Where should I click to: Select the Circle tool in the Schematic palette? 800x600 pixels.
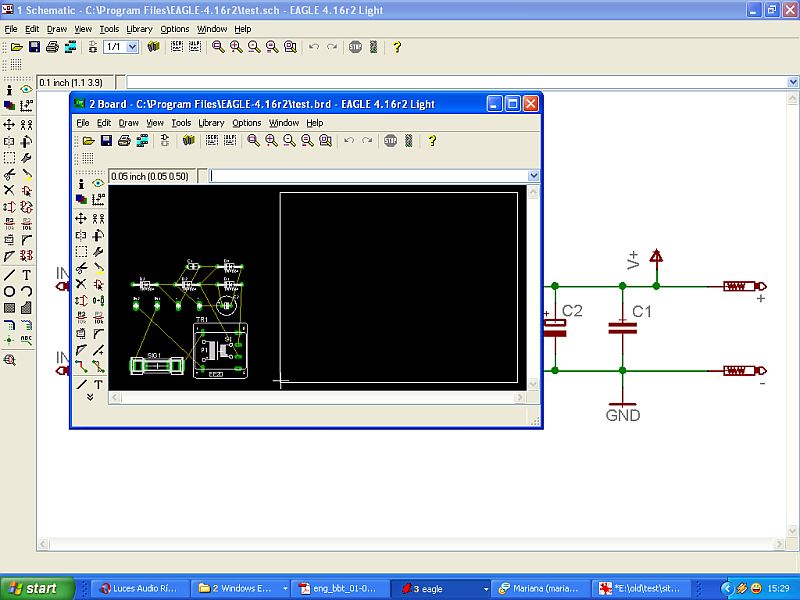click(9, 291)
